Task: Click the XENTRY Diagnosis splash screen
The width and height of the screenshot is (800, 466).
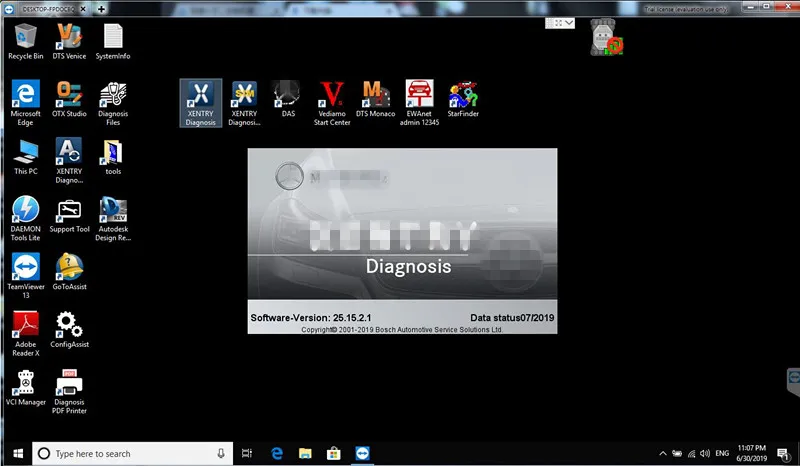Action: pyautogui.click(x=403, y=241)
